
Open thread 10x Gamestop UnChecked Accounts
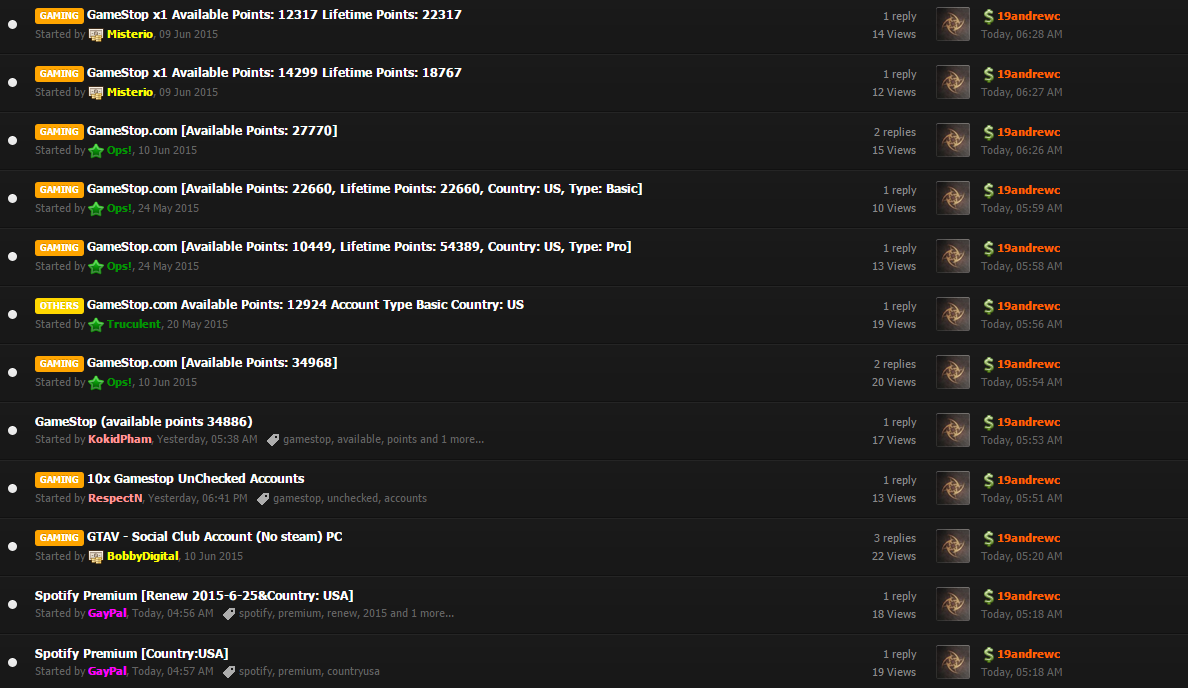pos(195,478)
